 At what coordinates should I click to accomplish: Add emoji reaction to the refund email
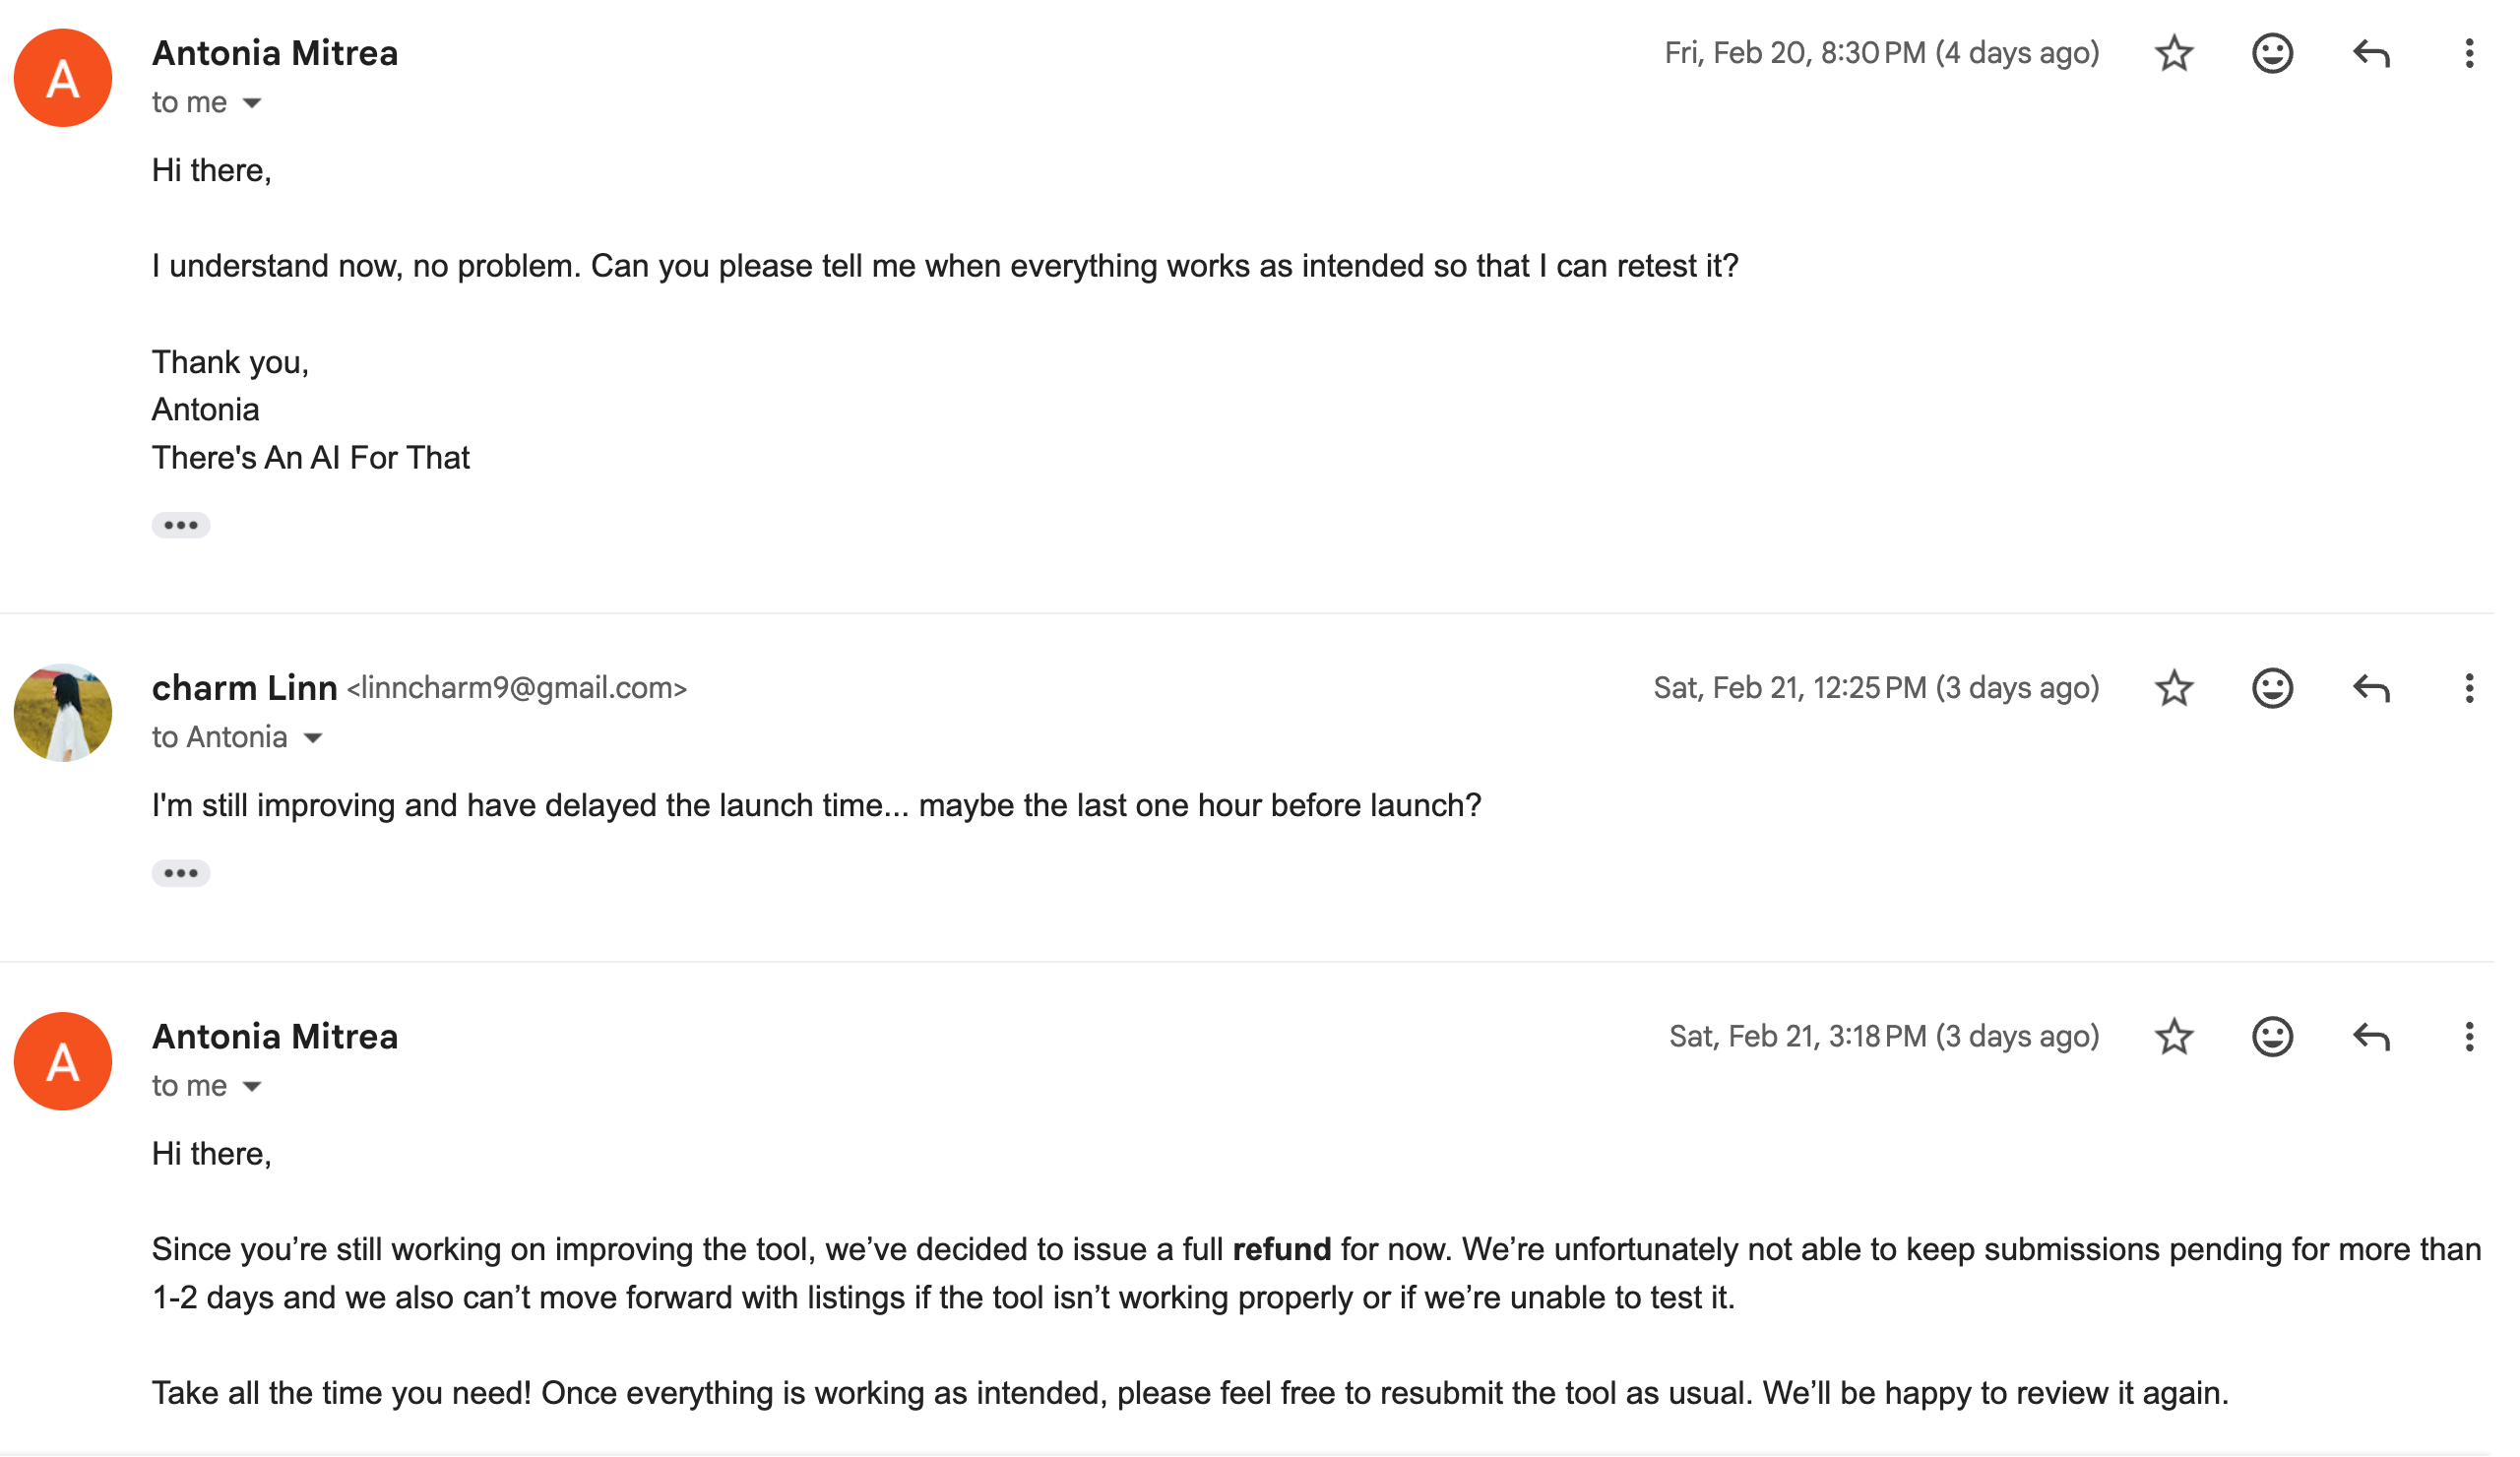click(x=2271, y=1036)
